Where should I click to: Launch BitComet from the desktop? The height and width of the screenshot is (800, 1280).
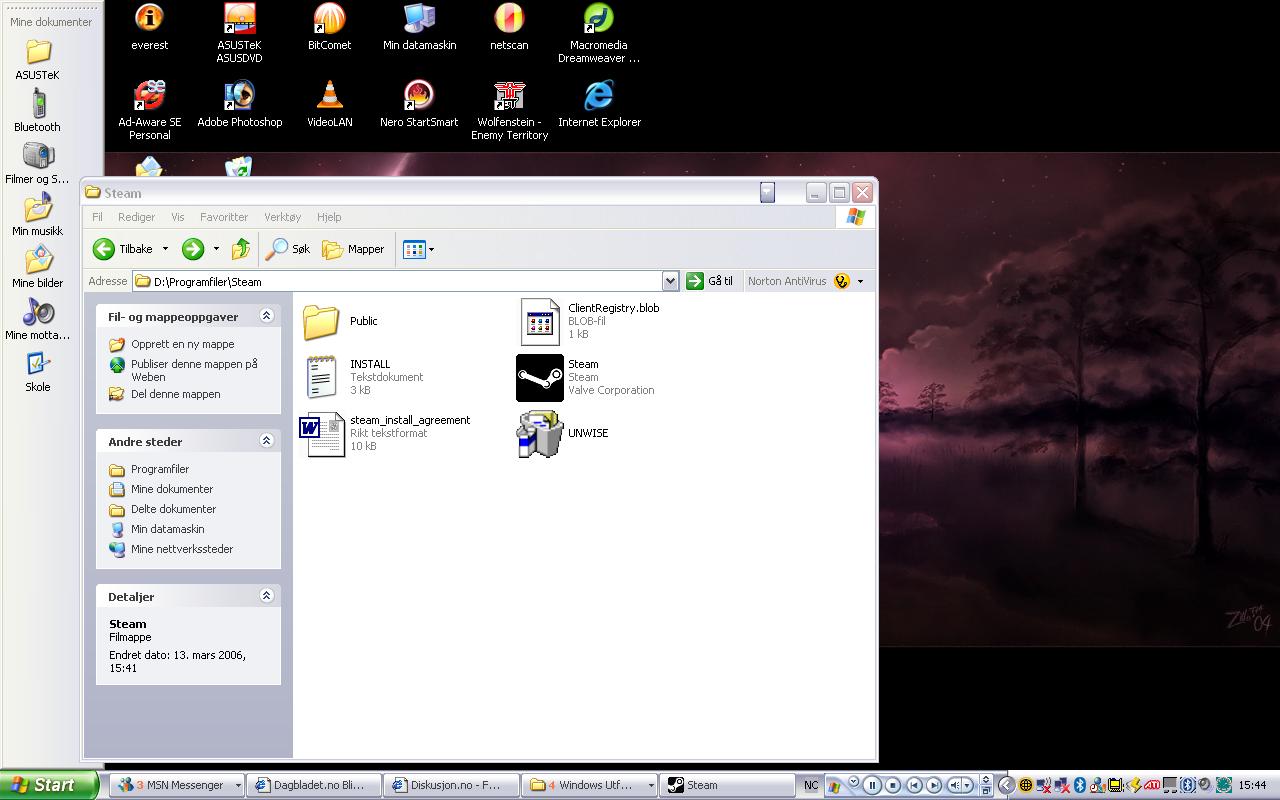[329, 27]
